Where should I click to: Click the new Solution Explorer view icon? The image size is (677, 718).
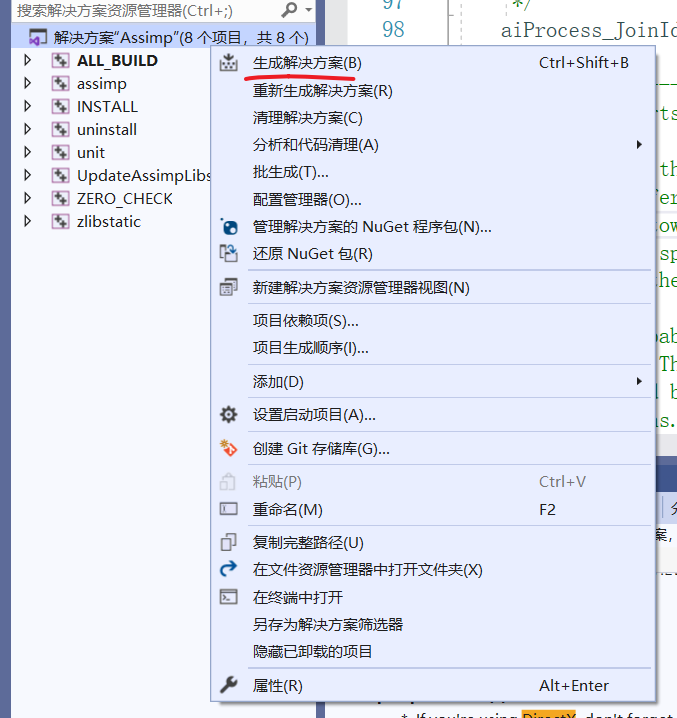(228, 288)
